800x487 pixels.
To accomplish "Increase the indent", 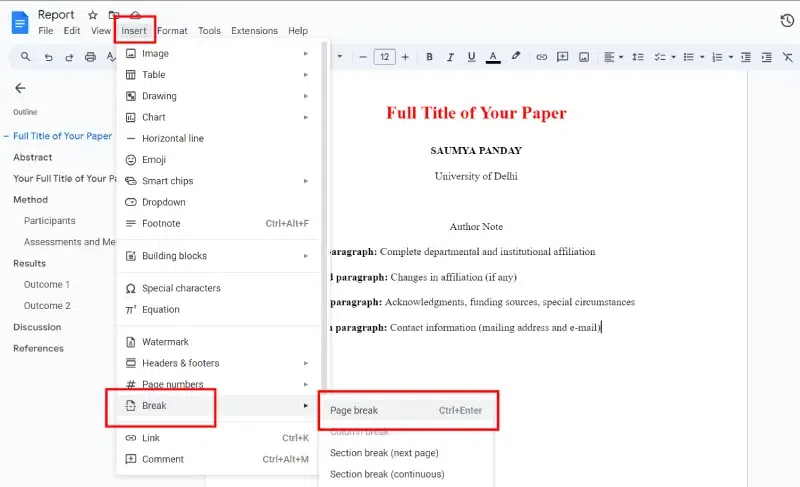I will tap(766, 57).
